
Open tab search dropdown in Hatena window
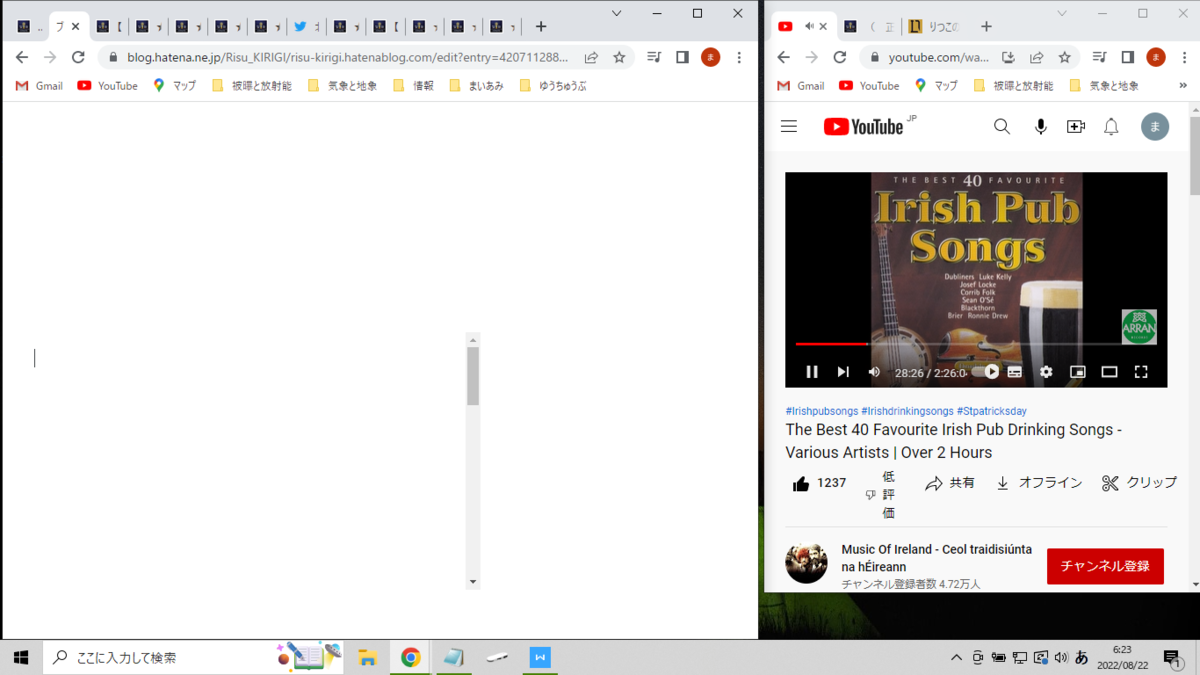point(617,14)
